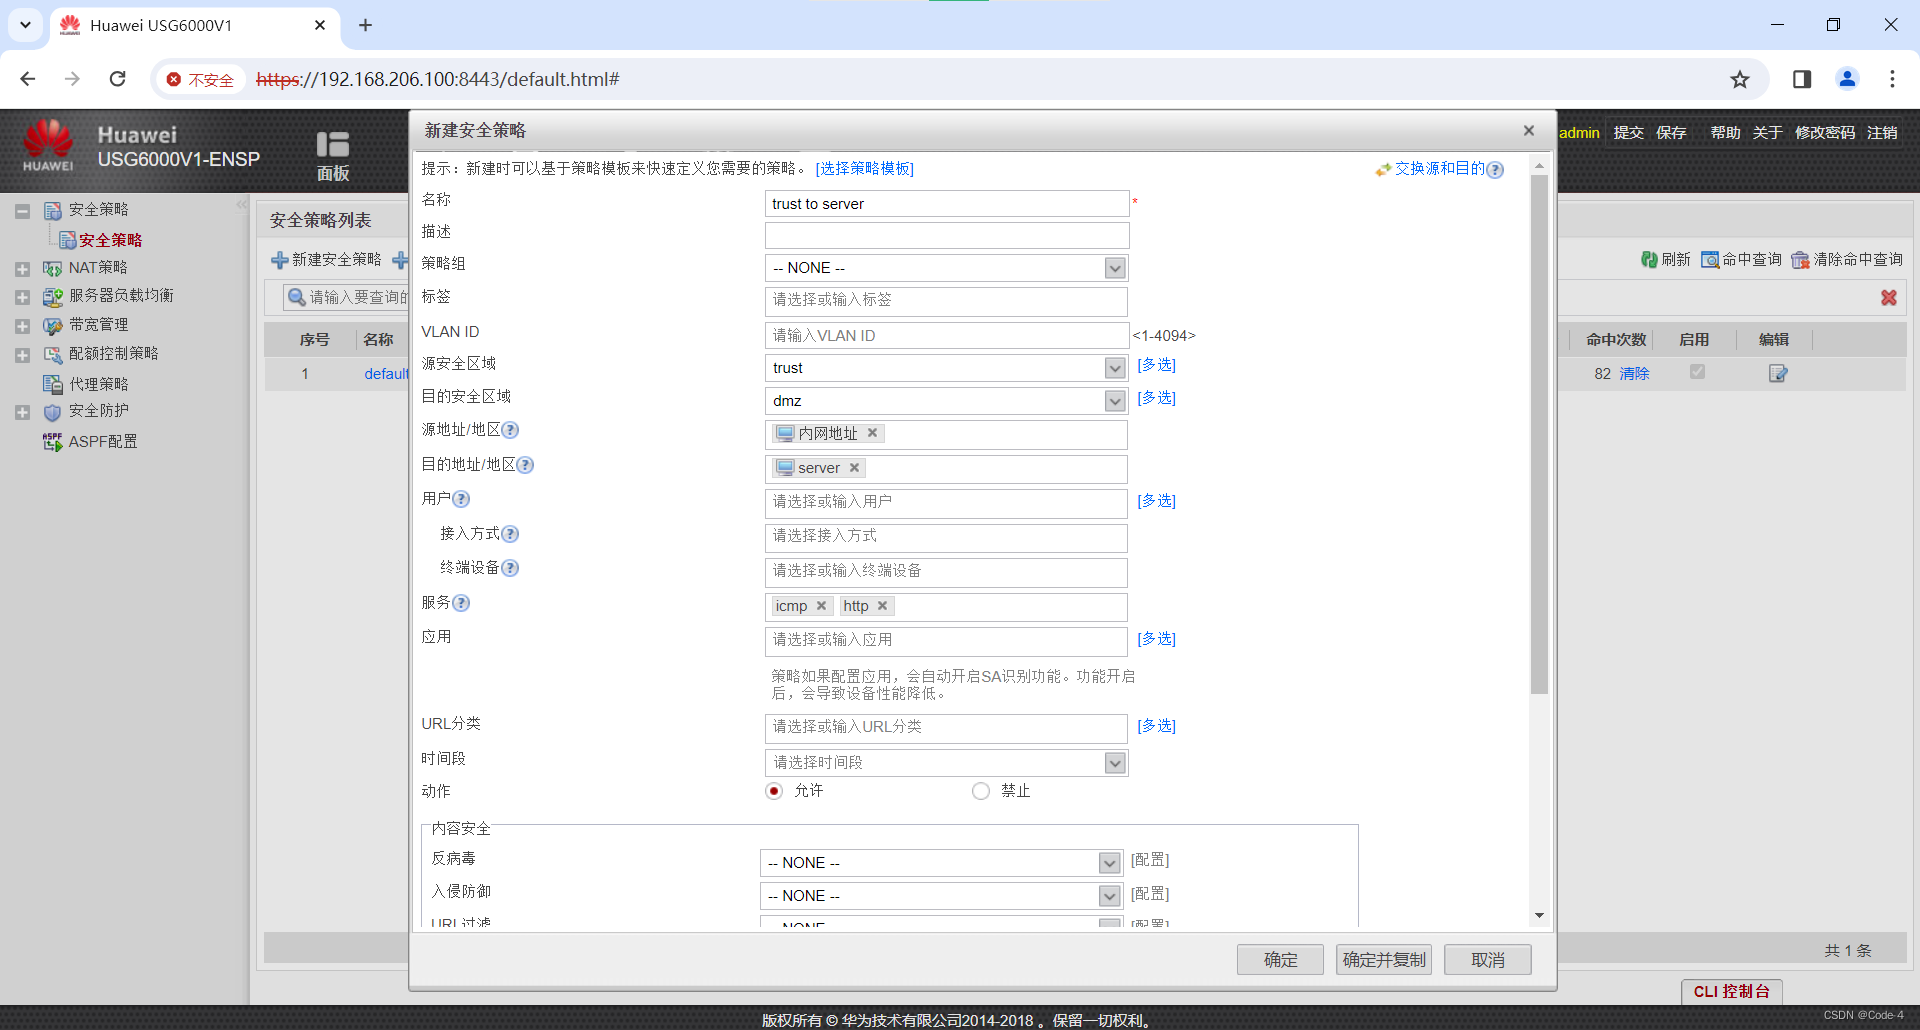Open the 反病毒 NONE dropdown
Viewport: 1920px width, 1030px height.
coord(1109,863)
